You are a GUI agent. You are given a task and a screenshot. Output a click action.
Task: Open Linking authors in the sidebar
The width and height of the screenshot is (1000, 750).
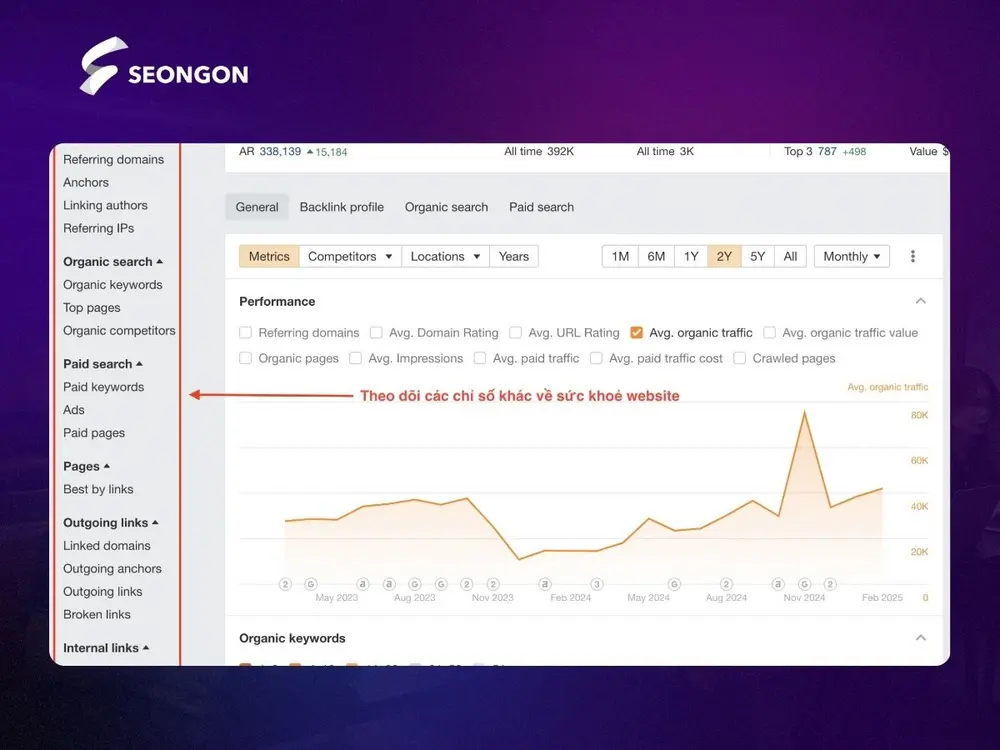point(105,205)
